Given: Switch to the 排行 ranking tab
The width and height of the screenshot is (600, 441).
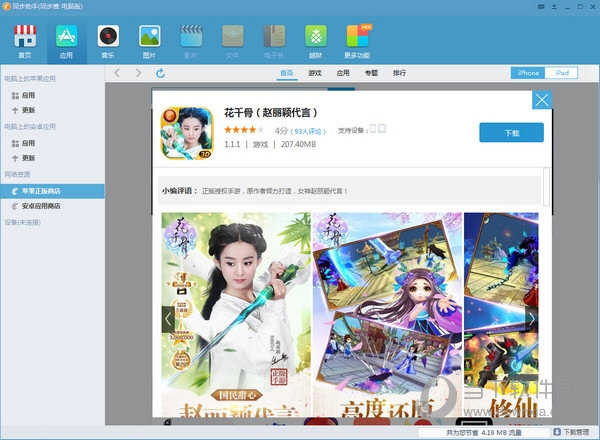Looking at the screenshot, I should tap(399, 73).
